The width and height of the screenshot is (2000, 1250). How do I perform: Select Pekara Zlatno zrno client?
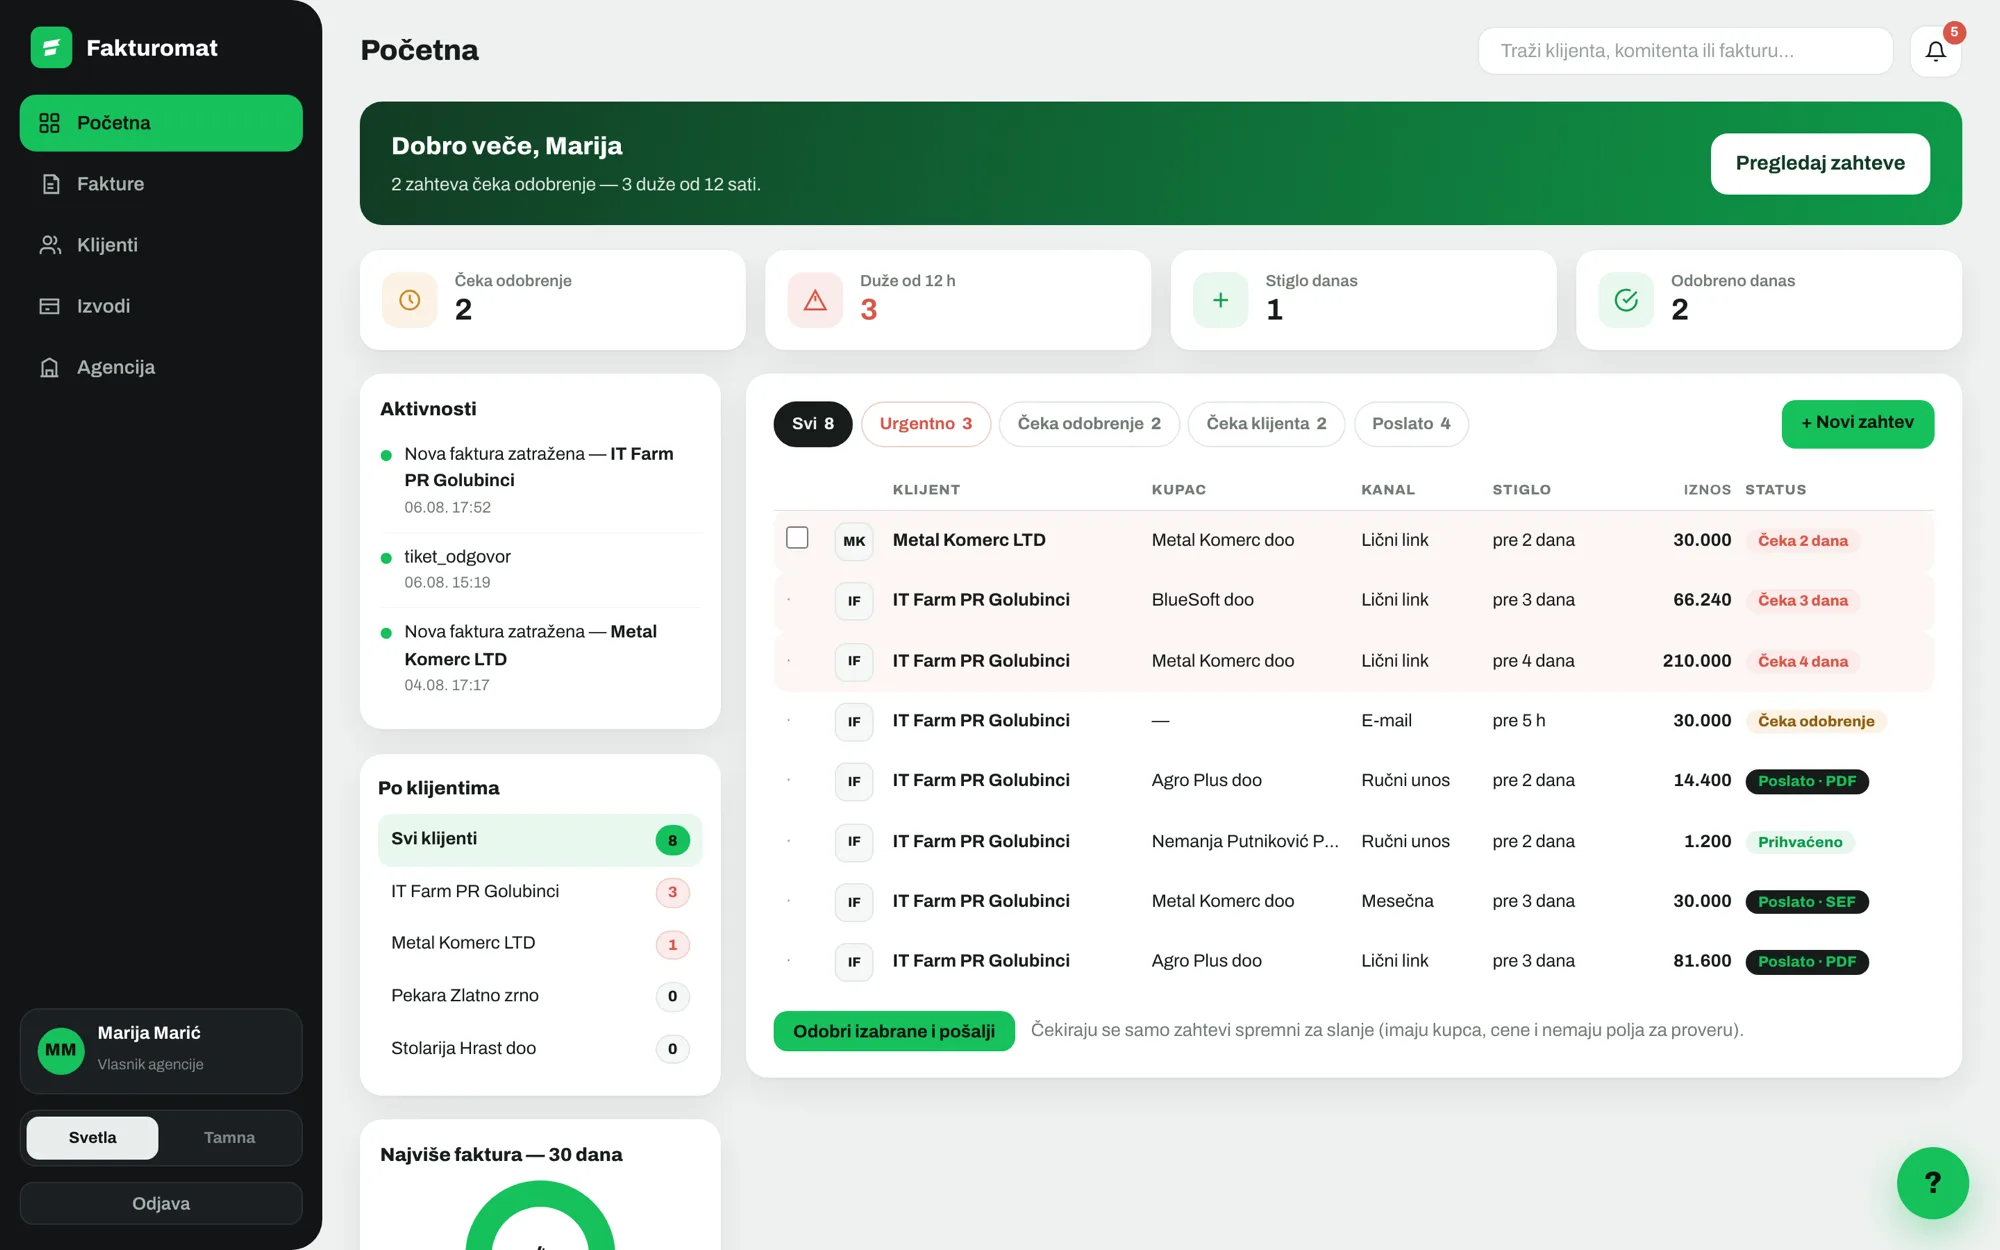540,996
